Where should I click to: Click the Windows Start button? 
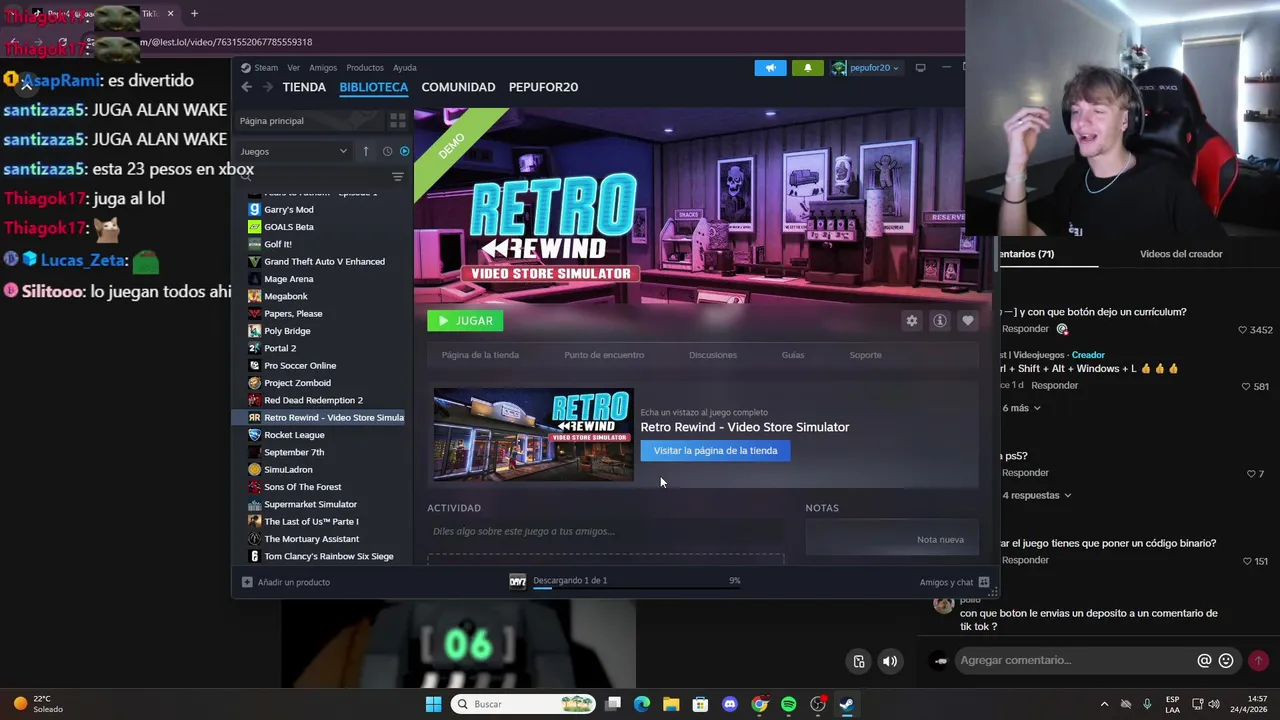pyautogui.click(x=433, y=704)
